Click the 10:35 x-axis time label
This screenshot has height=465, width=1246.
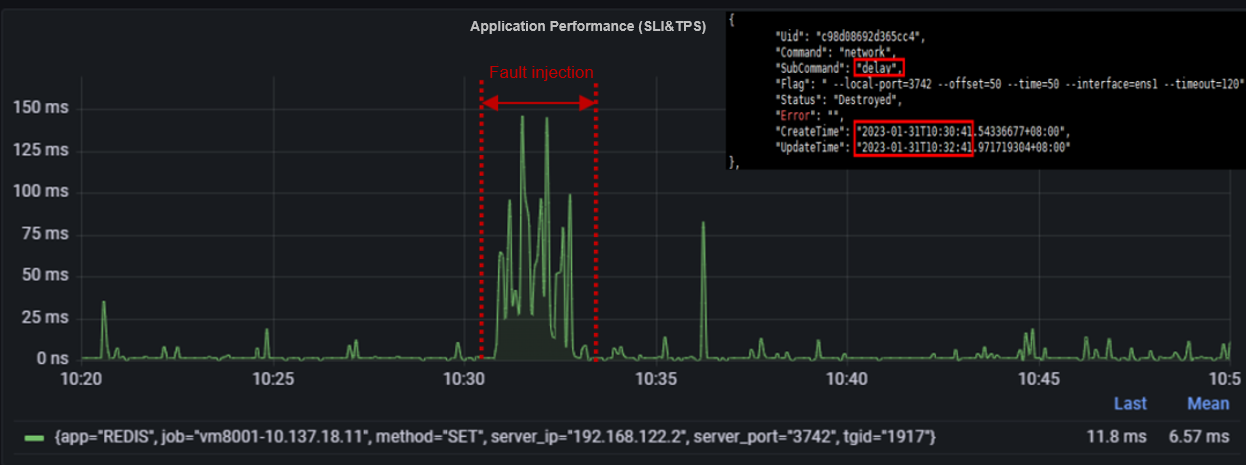click(x=655, y=380)
